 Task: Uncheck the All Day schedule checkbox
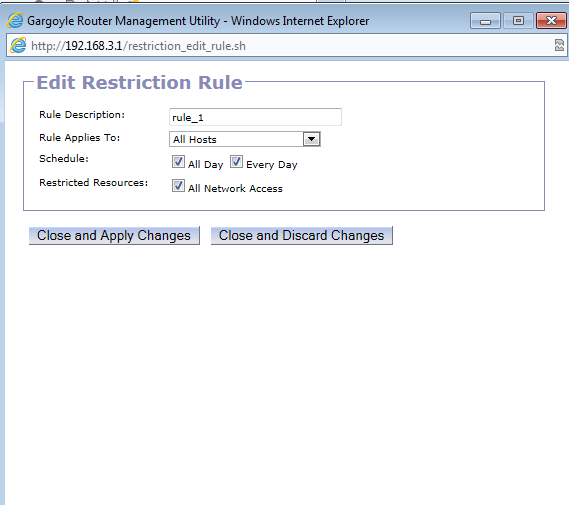pyautogui.click(x=178, y=162)
